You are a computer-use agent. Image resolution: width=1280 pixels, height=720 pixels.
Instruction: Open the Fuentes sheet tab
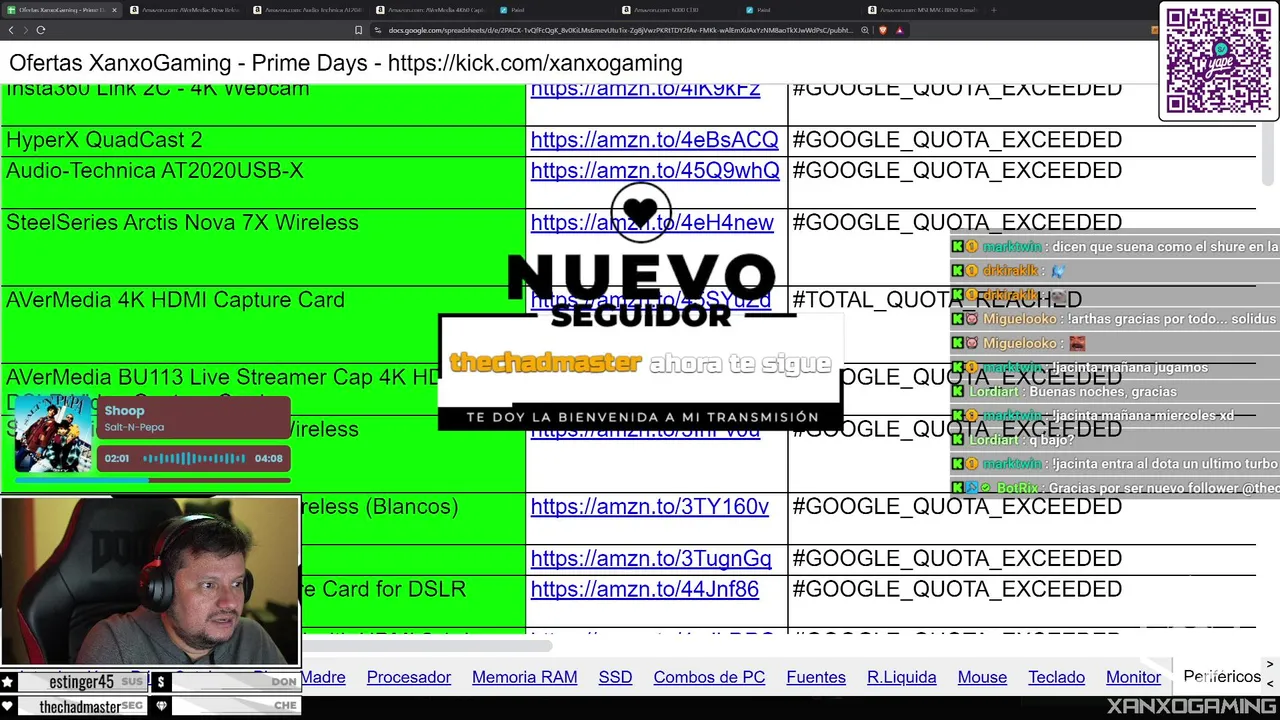point(816,677)
